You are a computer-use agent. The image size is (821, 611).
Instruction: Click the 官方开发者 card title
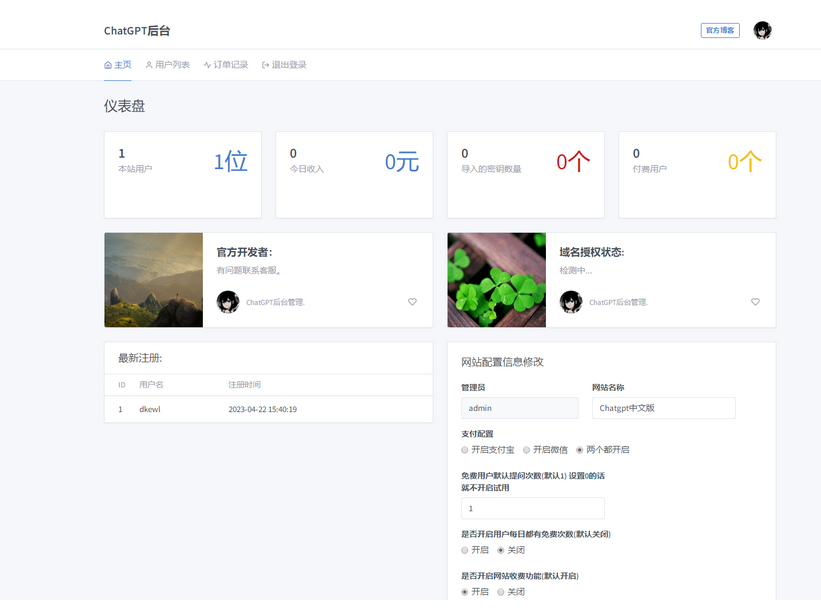click(x=245, y=252)
